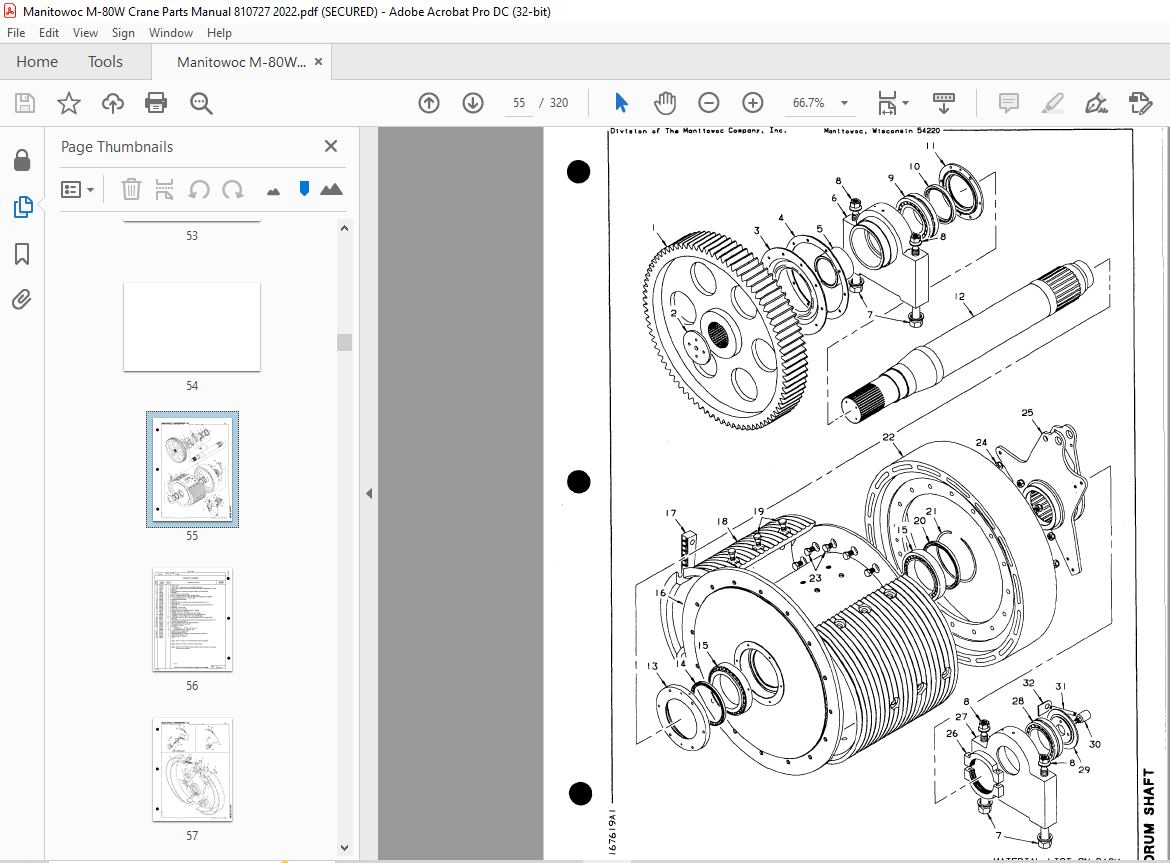1170x863 pixels.
Task: Click the rotate clockwise icon
Action: pos(233,189)
